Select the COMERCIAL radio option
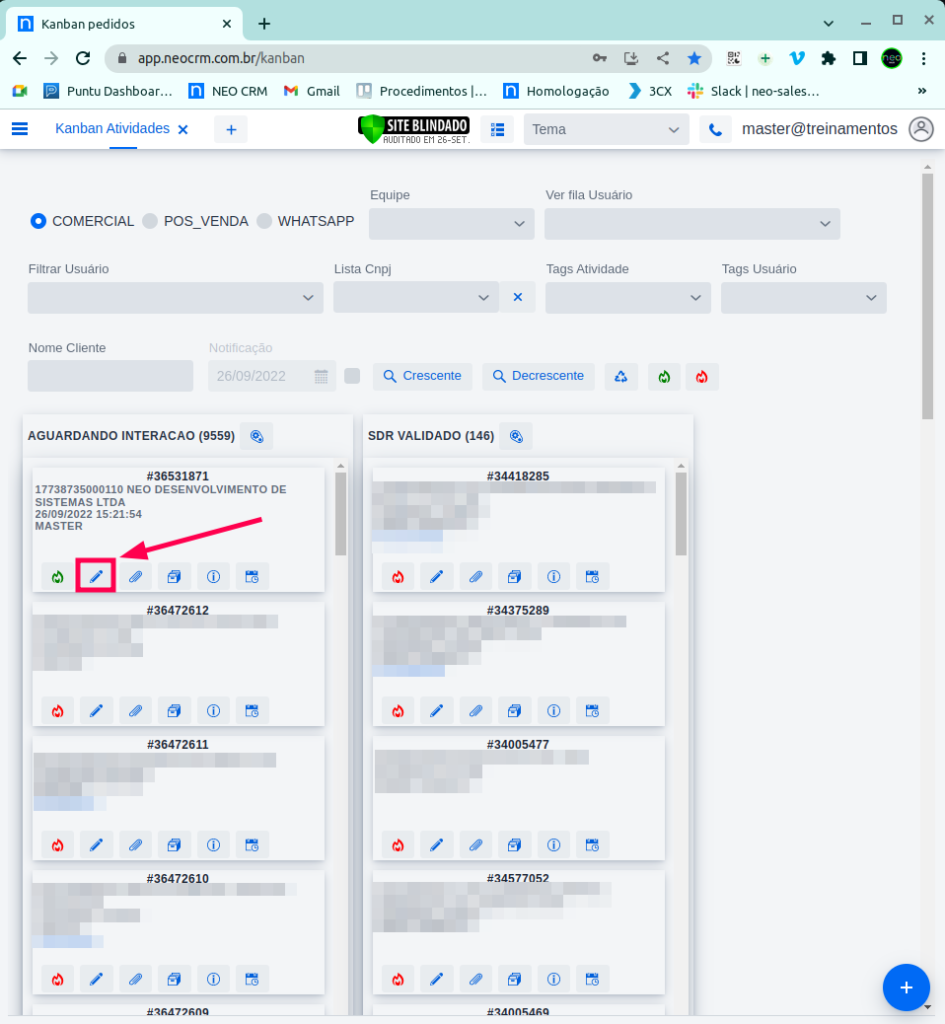The image size is (945, 1024). point(39,221)
